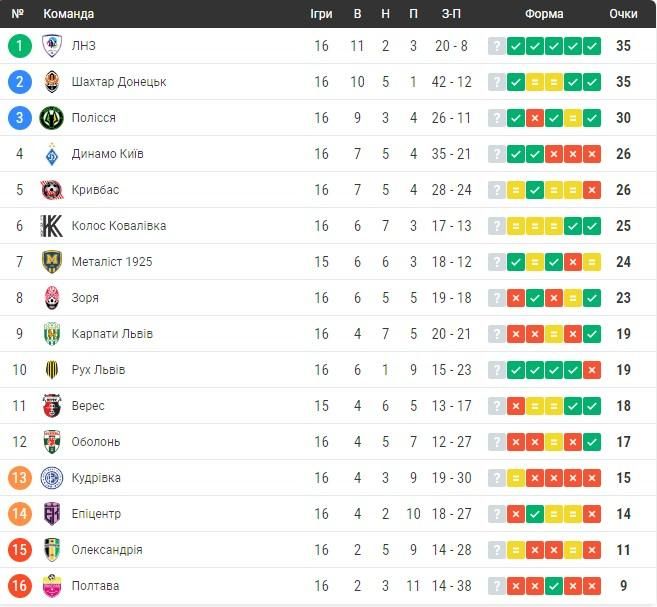Click the Колос Ковалівка club logo
This screenshot has height=607, width=657.
click(x=51, y=226)
